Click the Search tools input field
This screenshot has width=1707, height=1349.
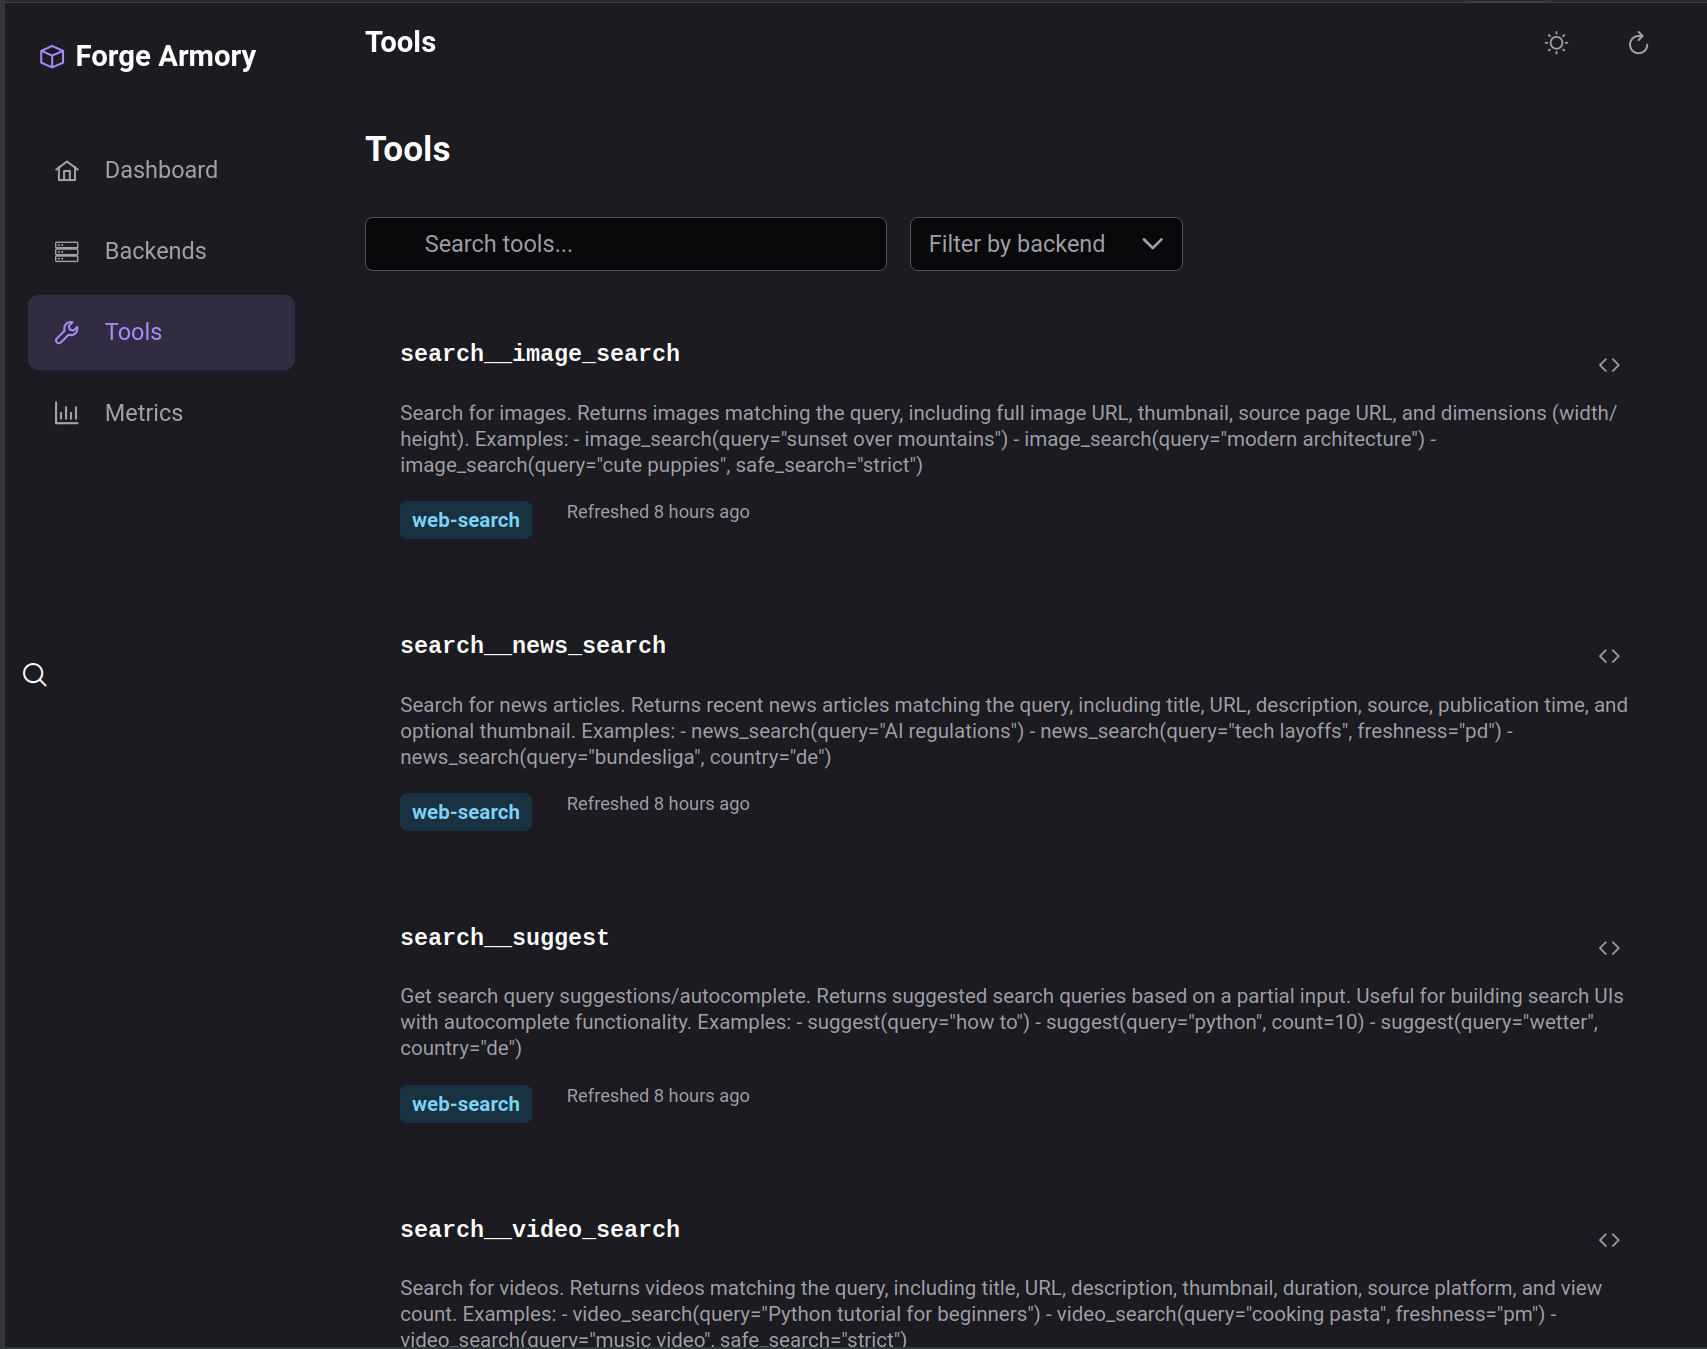[625, 244]
